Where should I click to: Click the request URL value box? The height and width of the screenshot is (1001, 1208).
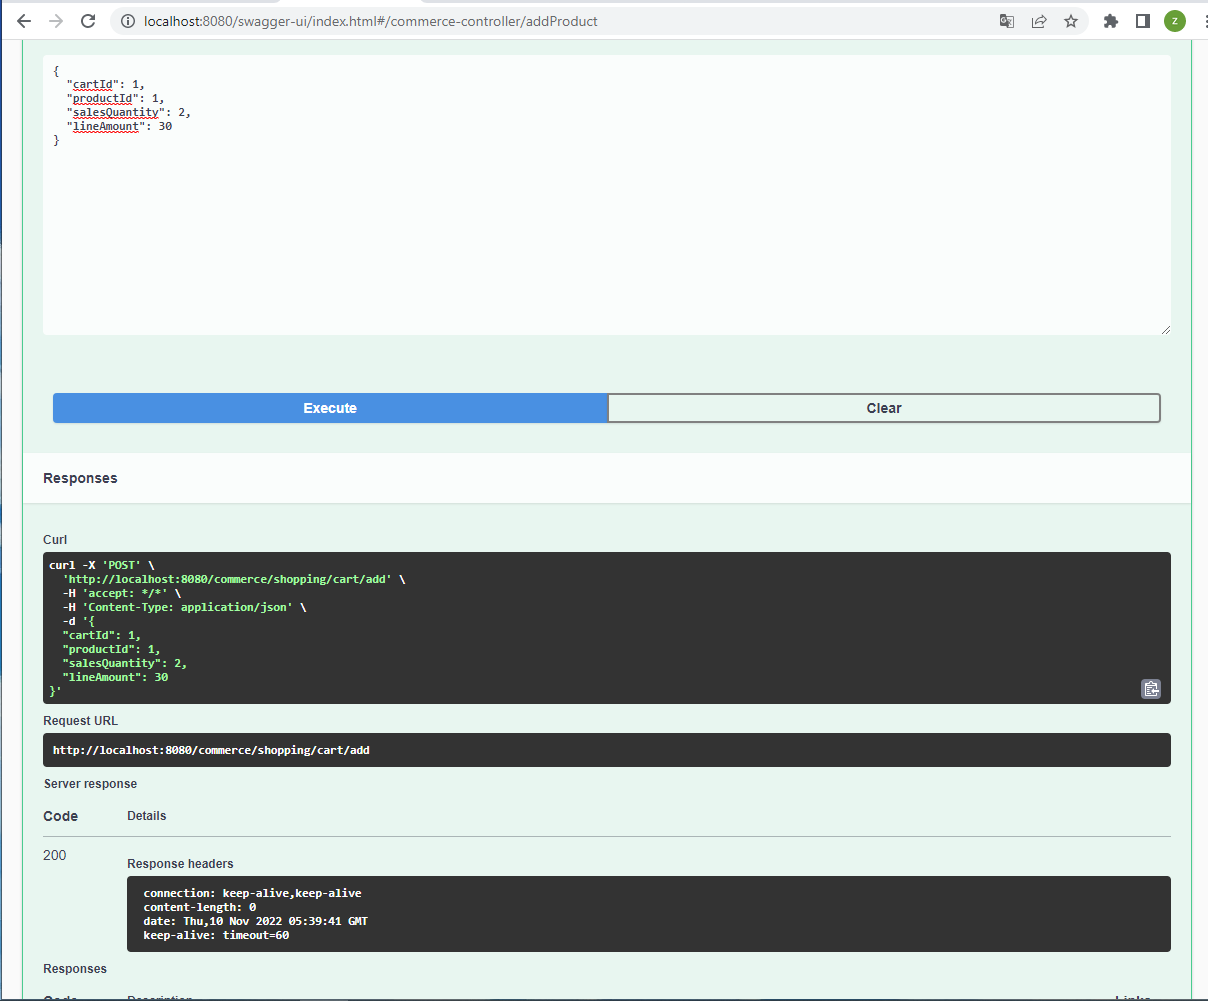607,750
